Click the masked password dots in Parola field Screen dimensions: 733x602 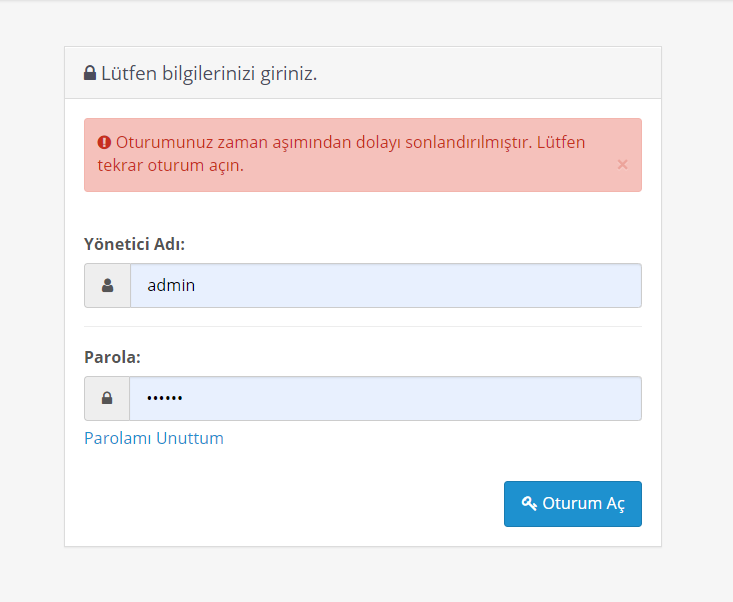[165, 398]
